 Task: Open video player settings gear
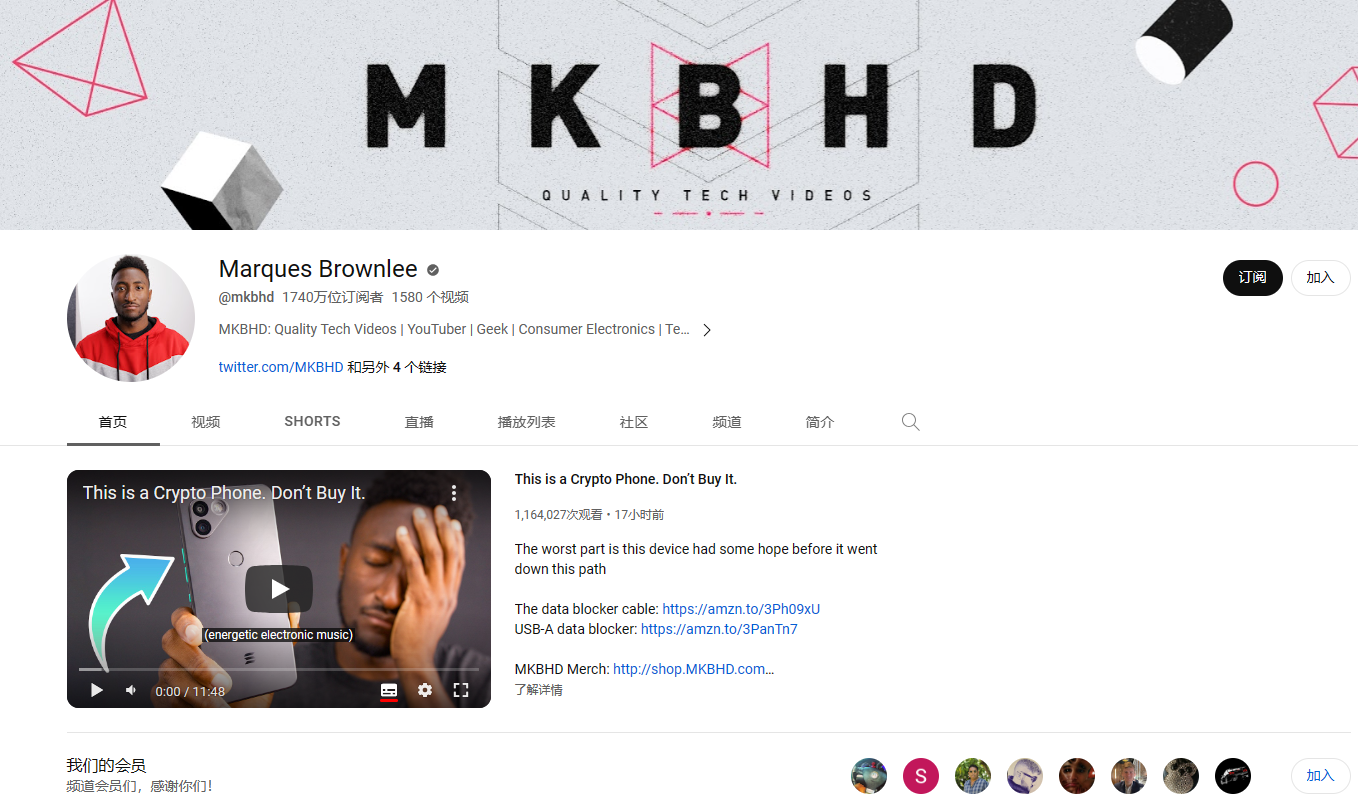pyautogui.click(x=425, y=690)
